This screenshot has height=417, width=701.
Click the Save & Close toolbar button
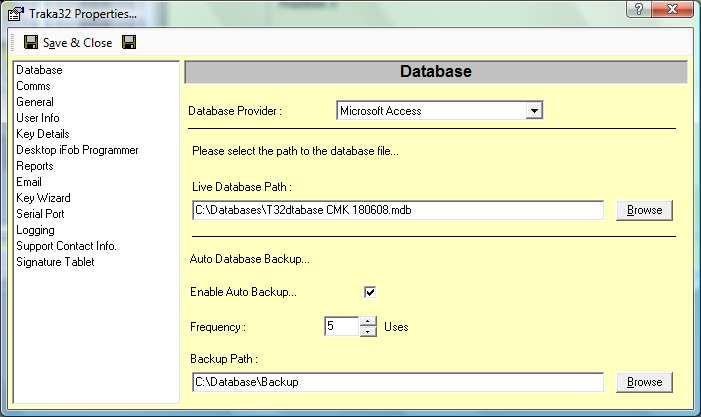click(68, 42)
